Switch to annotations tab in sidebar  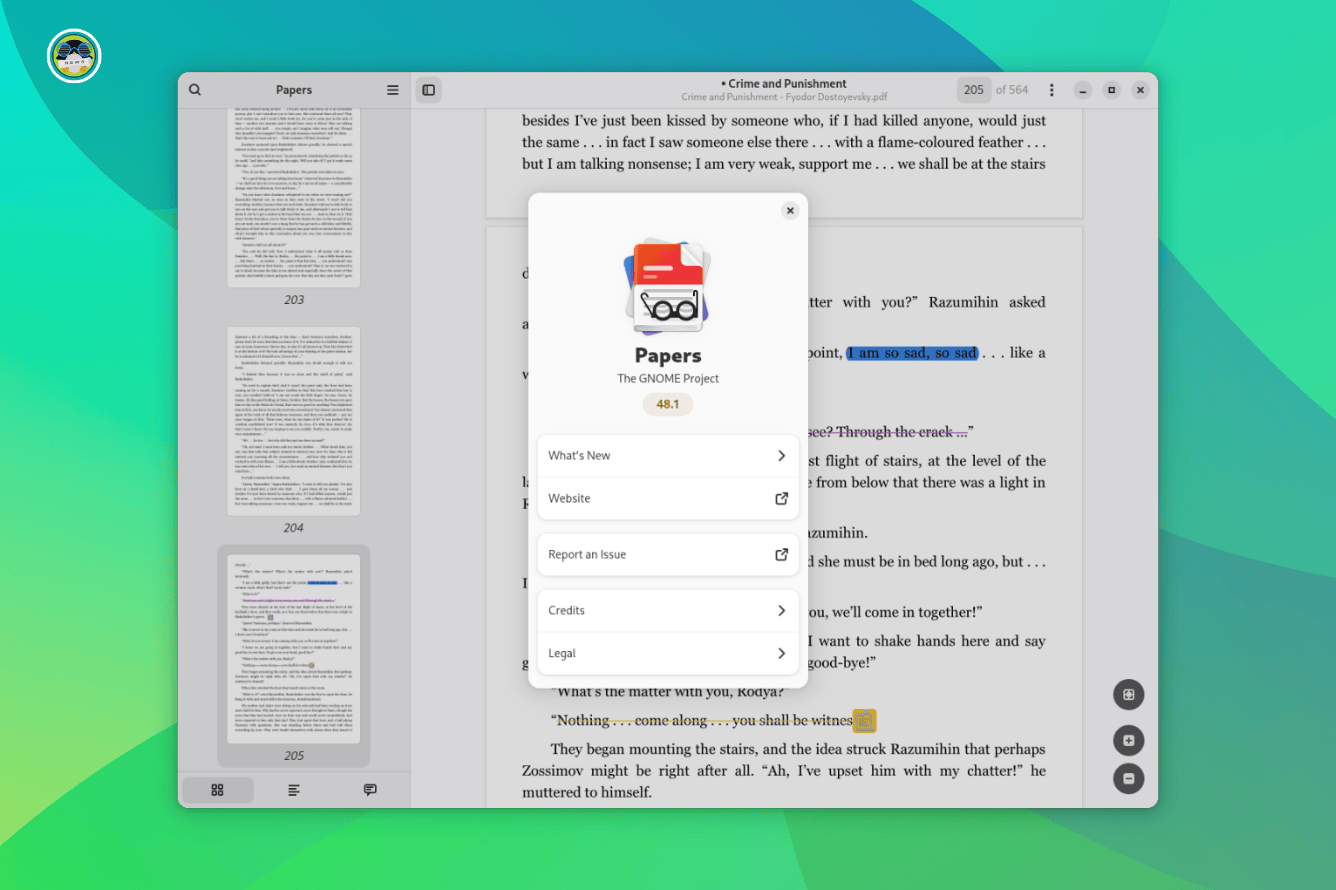point(370,790)
